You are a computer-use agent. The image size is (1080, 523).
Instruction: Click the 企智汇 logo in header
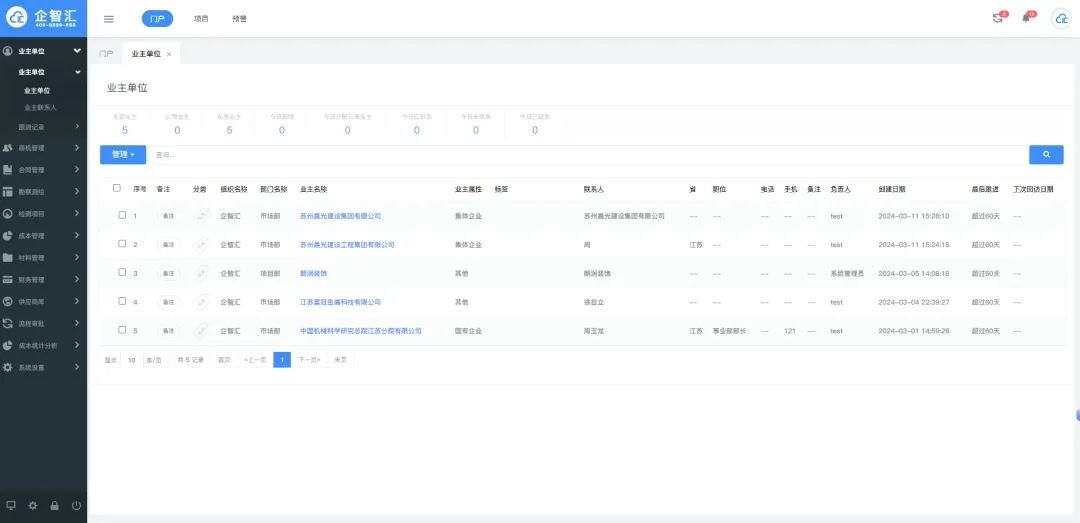(x=43, y=19)
